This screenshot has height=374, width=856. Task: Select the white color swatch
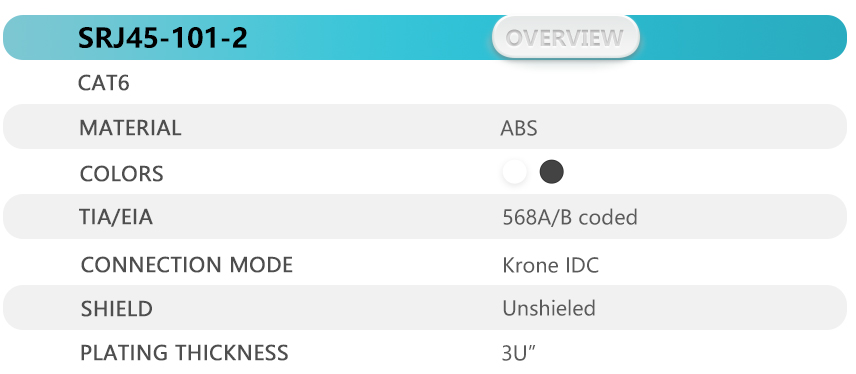point(514,171)
